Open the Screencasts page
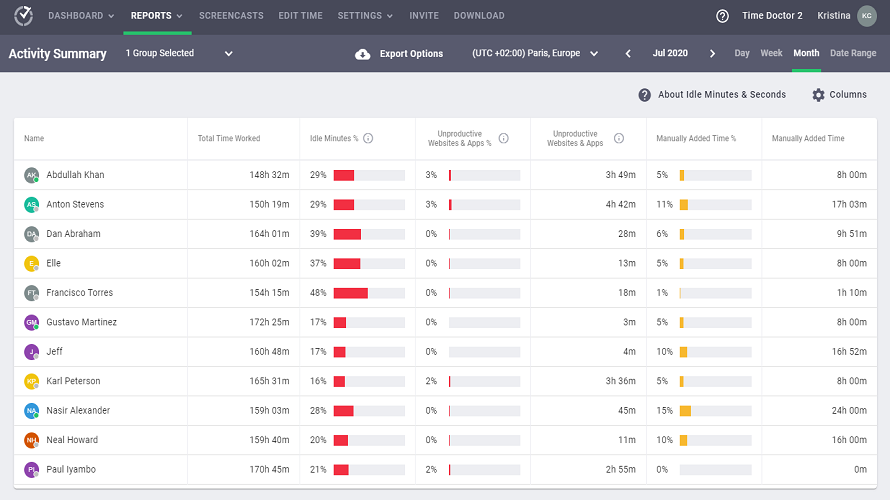Viewport: 890px width, 500px height. [x=230, y=16]
